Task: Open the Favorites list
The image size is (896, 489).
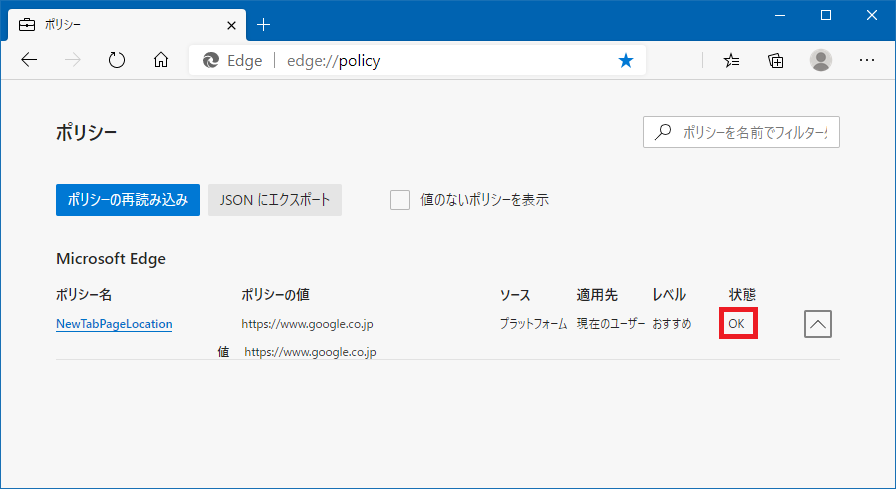Action: coord(731,60)
